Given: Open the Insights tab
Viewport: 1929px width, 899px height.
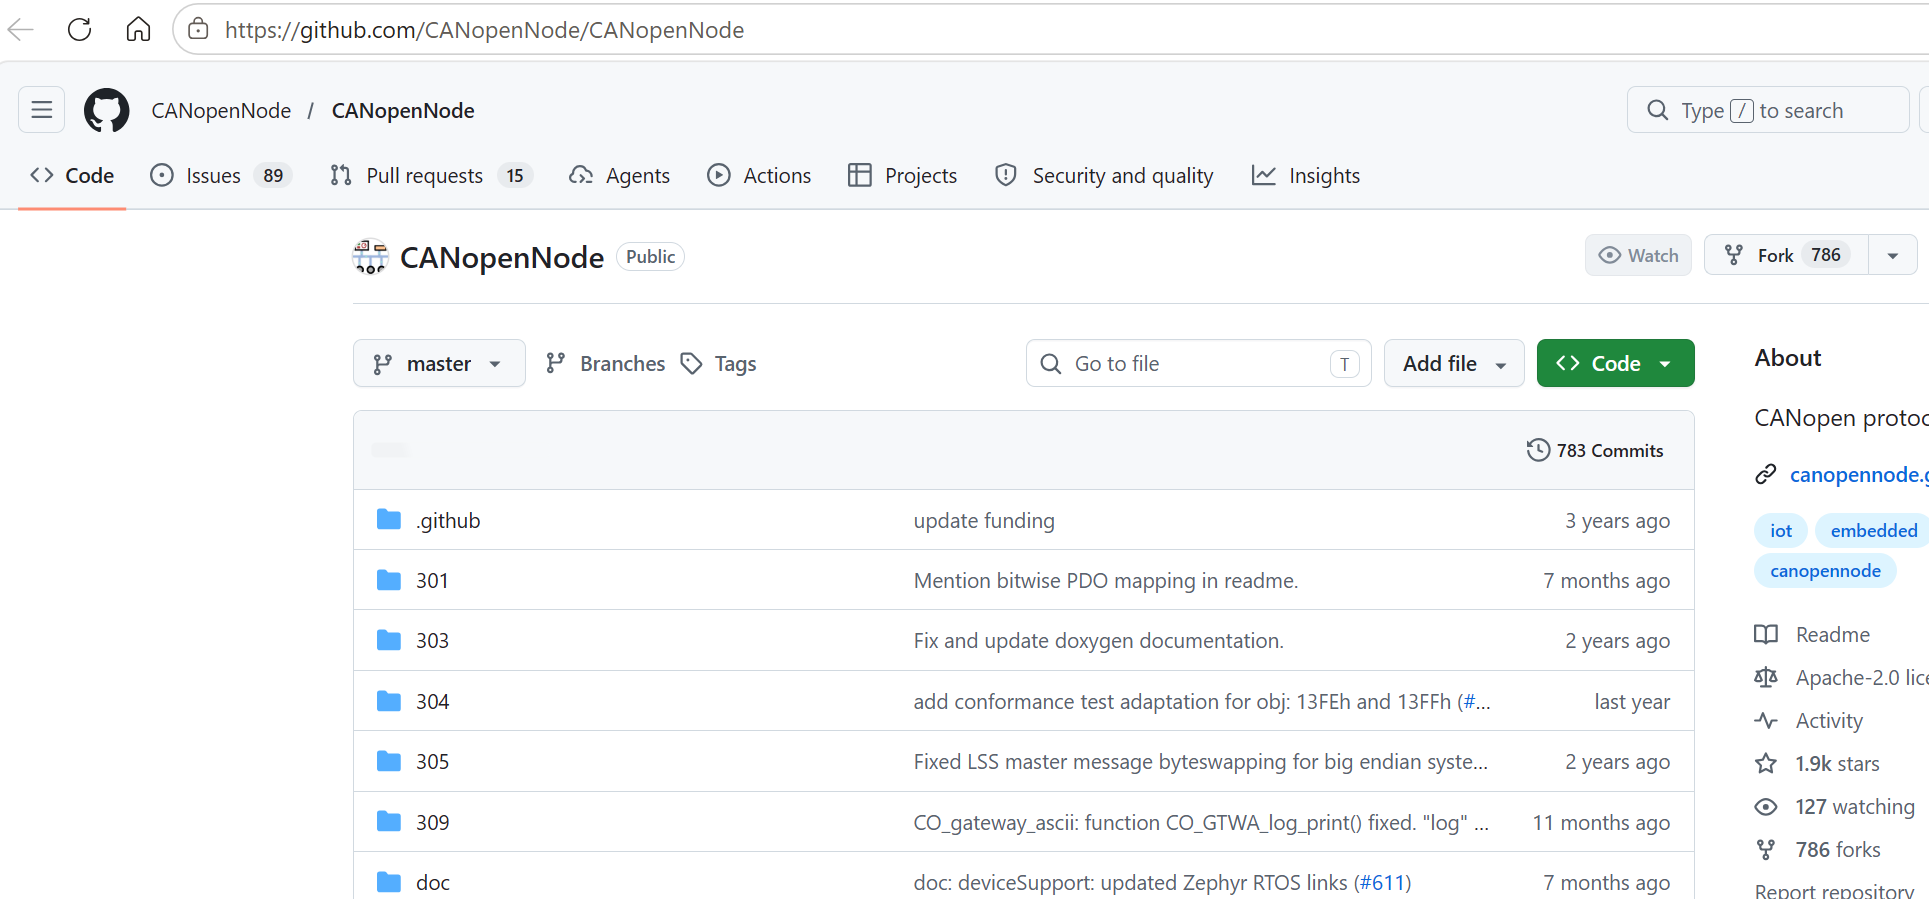Looking at the screenshot, I should click(x=1306, y=176).
